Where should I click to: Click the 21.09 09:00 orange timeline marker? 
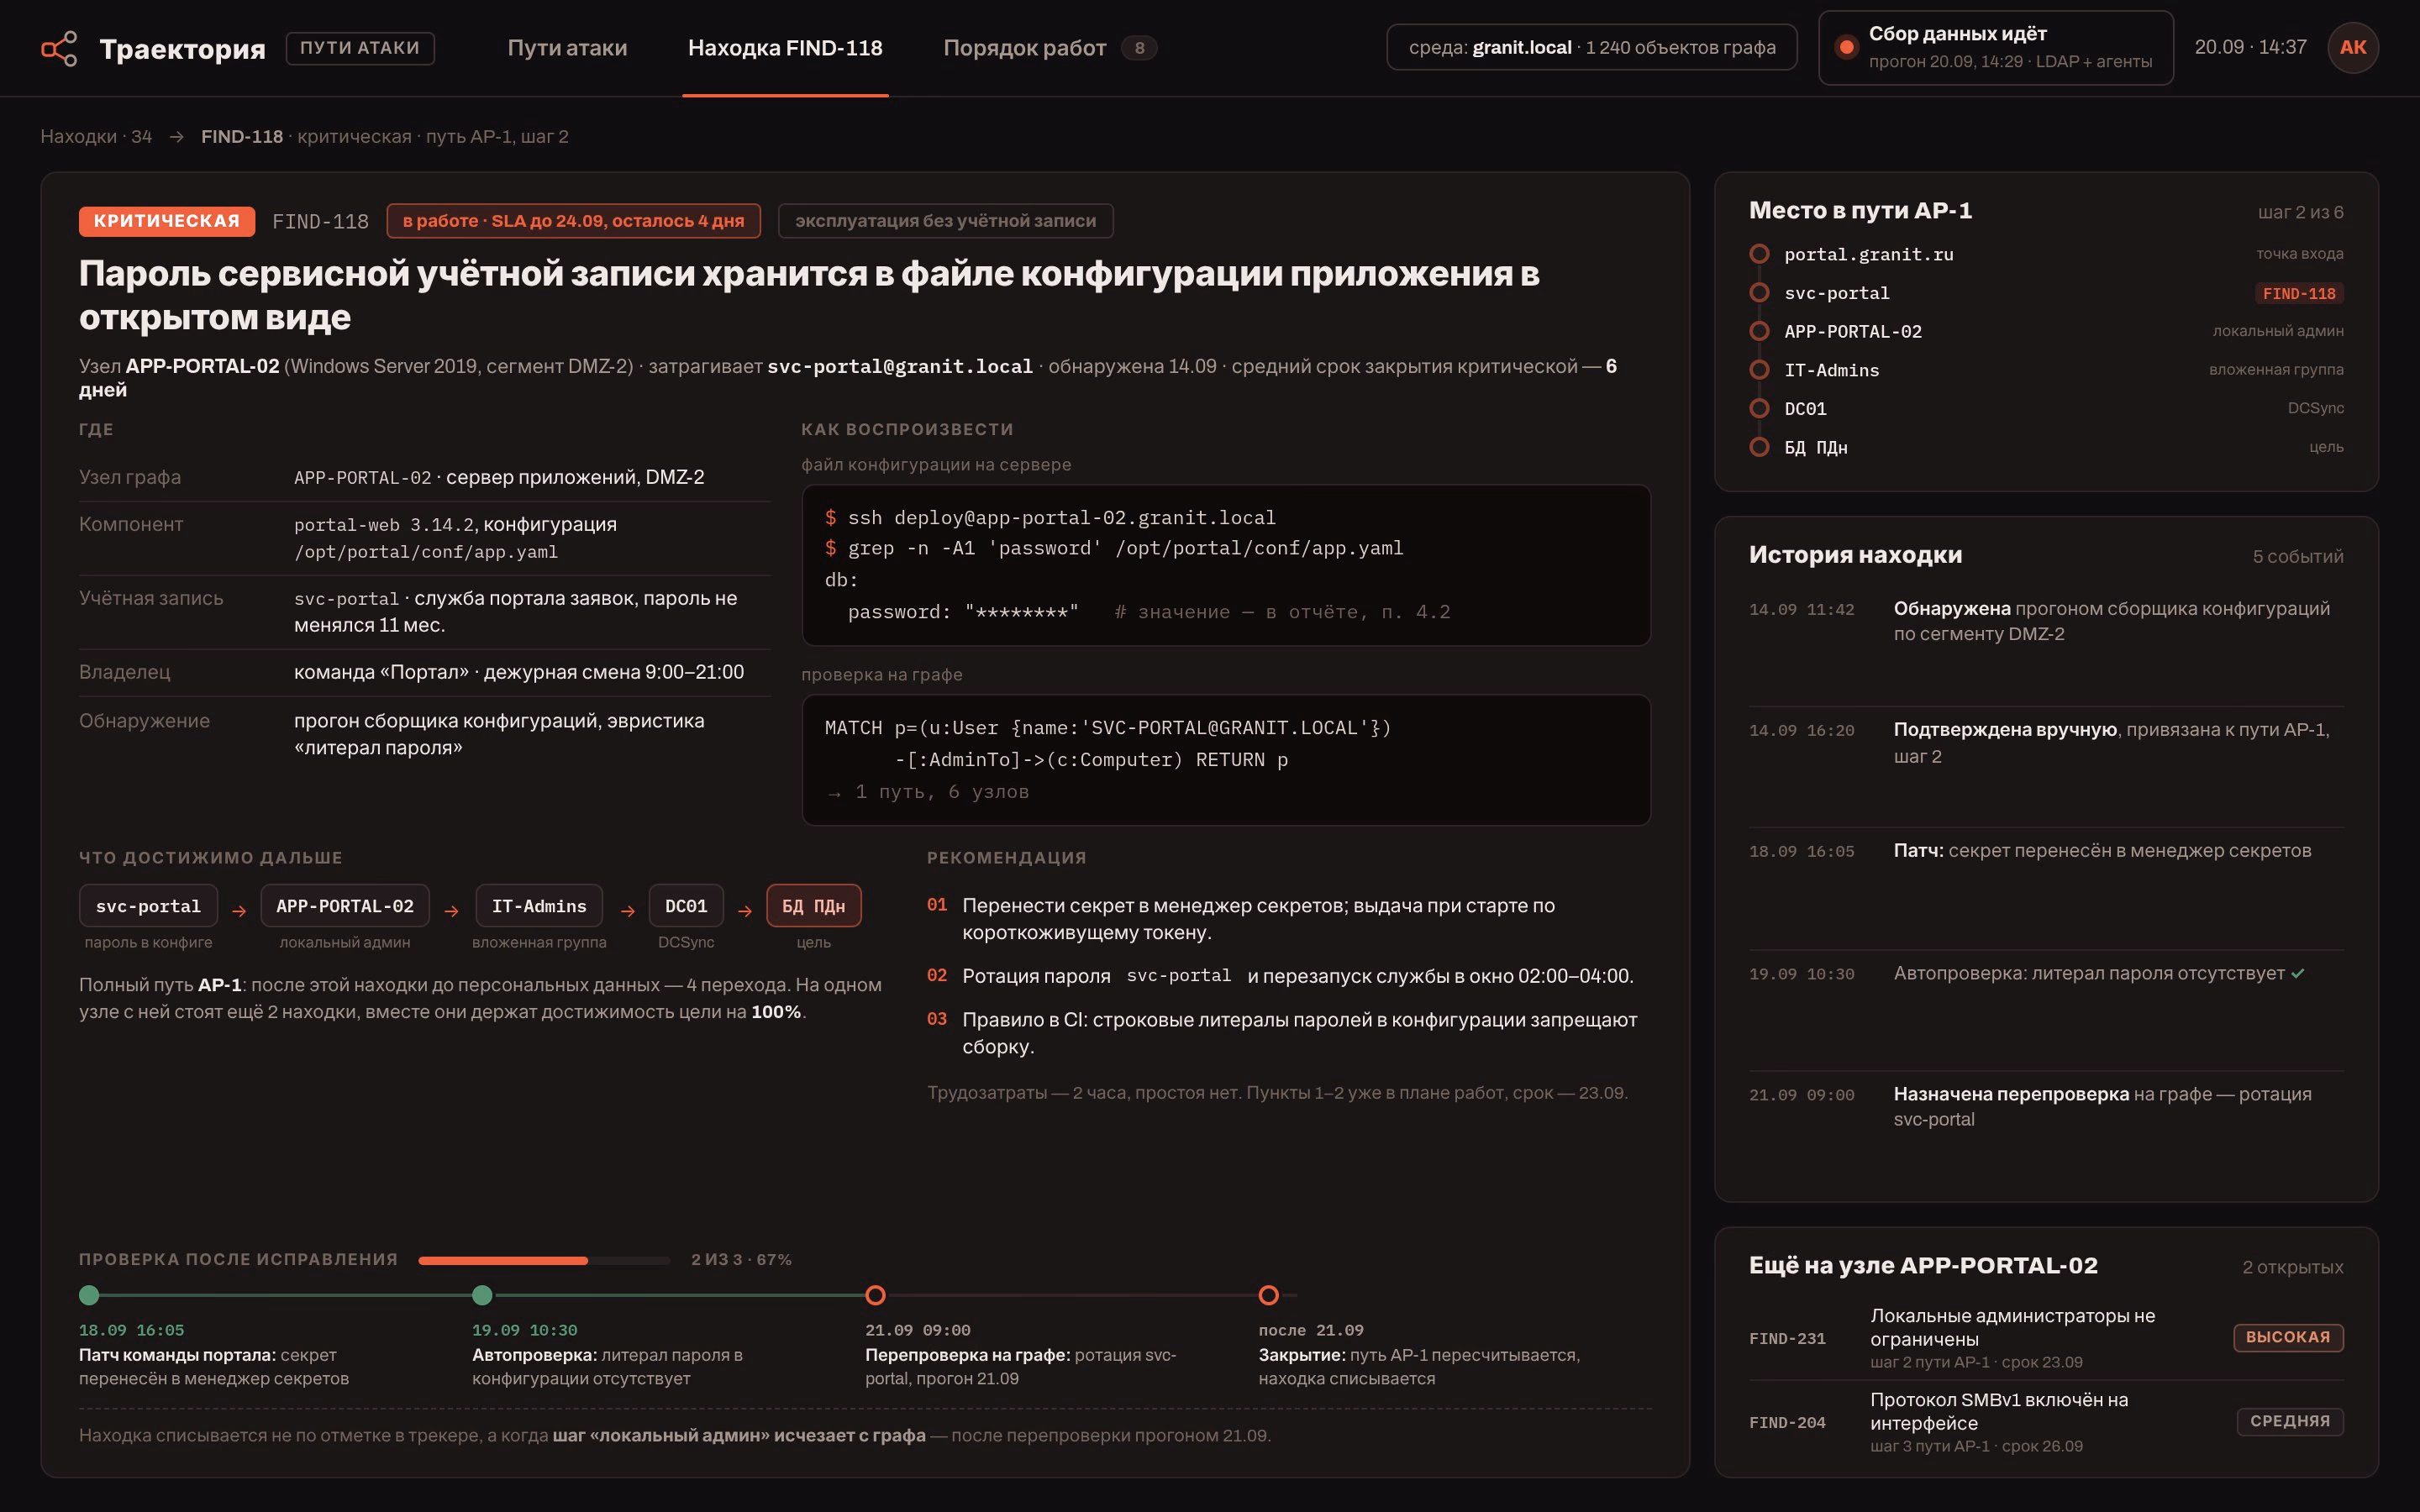pos(875,1295)
